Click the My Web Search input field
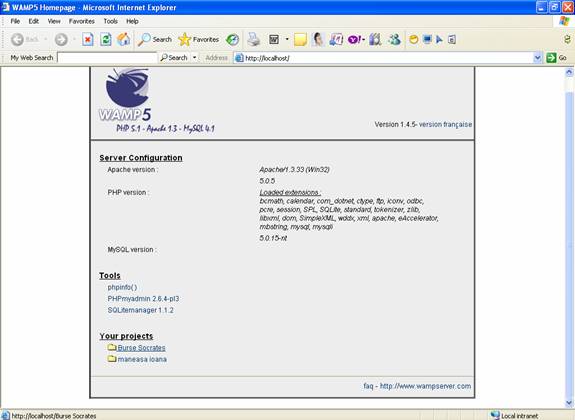Viewport: 575px width, 420px height. click(x=107, y=58)
